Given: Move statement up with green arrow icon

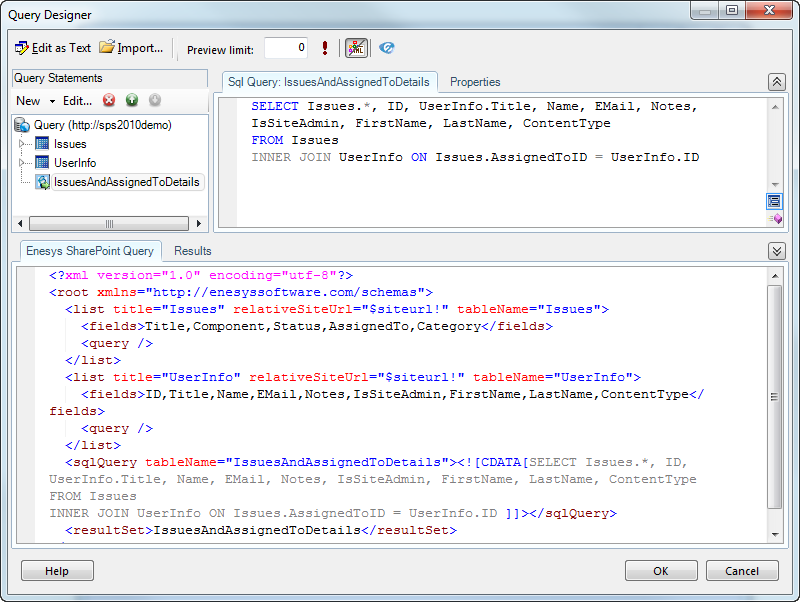Looking at the screenshot, I should click(x=132, y=100).
